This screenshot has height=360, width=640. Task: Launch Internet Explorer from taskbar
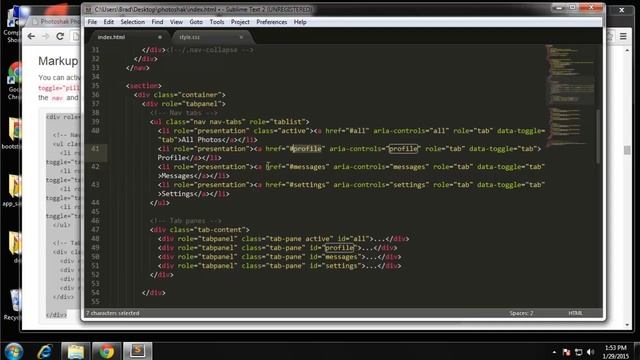(45, 351)
